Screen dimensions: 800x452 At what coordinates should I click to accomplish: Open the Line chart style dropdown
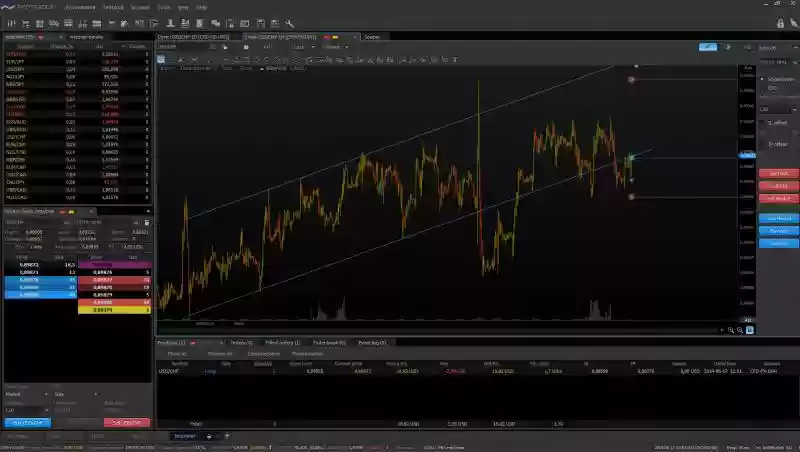(303, 47)
